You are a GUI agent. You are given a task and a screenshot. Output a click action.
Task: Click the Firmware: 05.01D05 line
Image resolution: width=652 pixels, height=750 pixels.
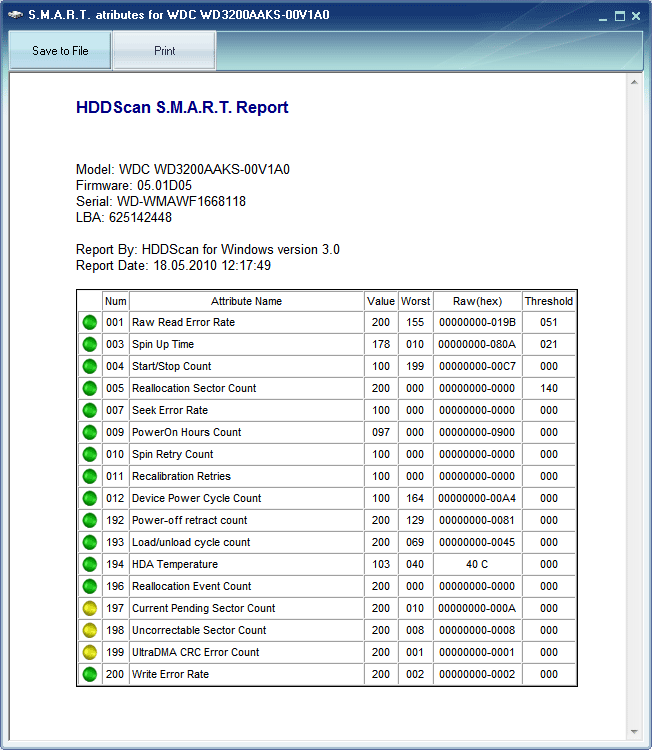pos(134,186)
